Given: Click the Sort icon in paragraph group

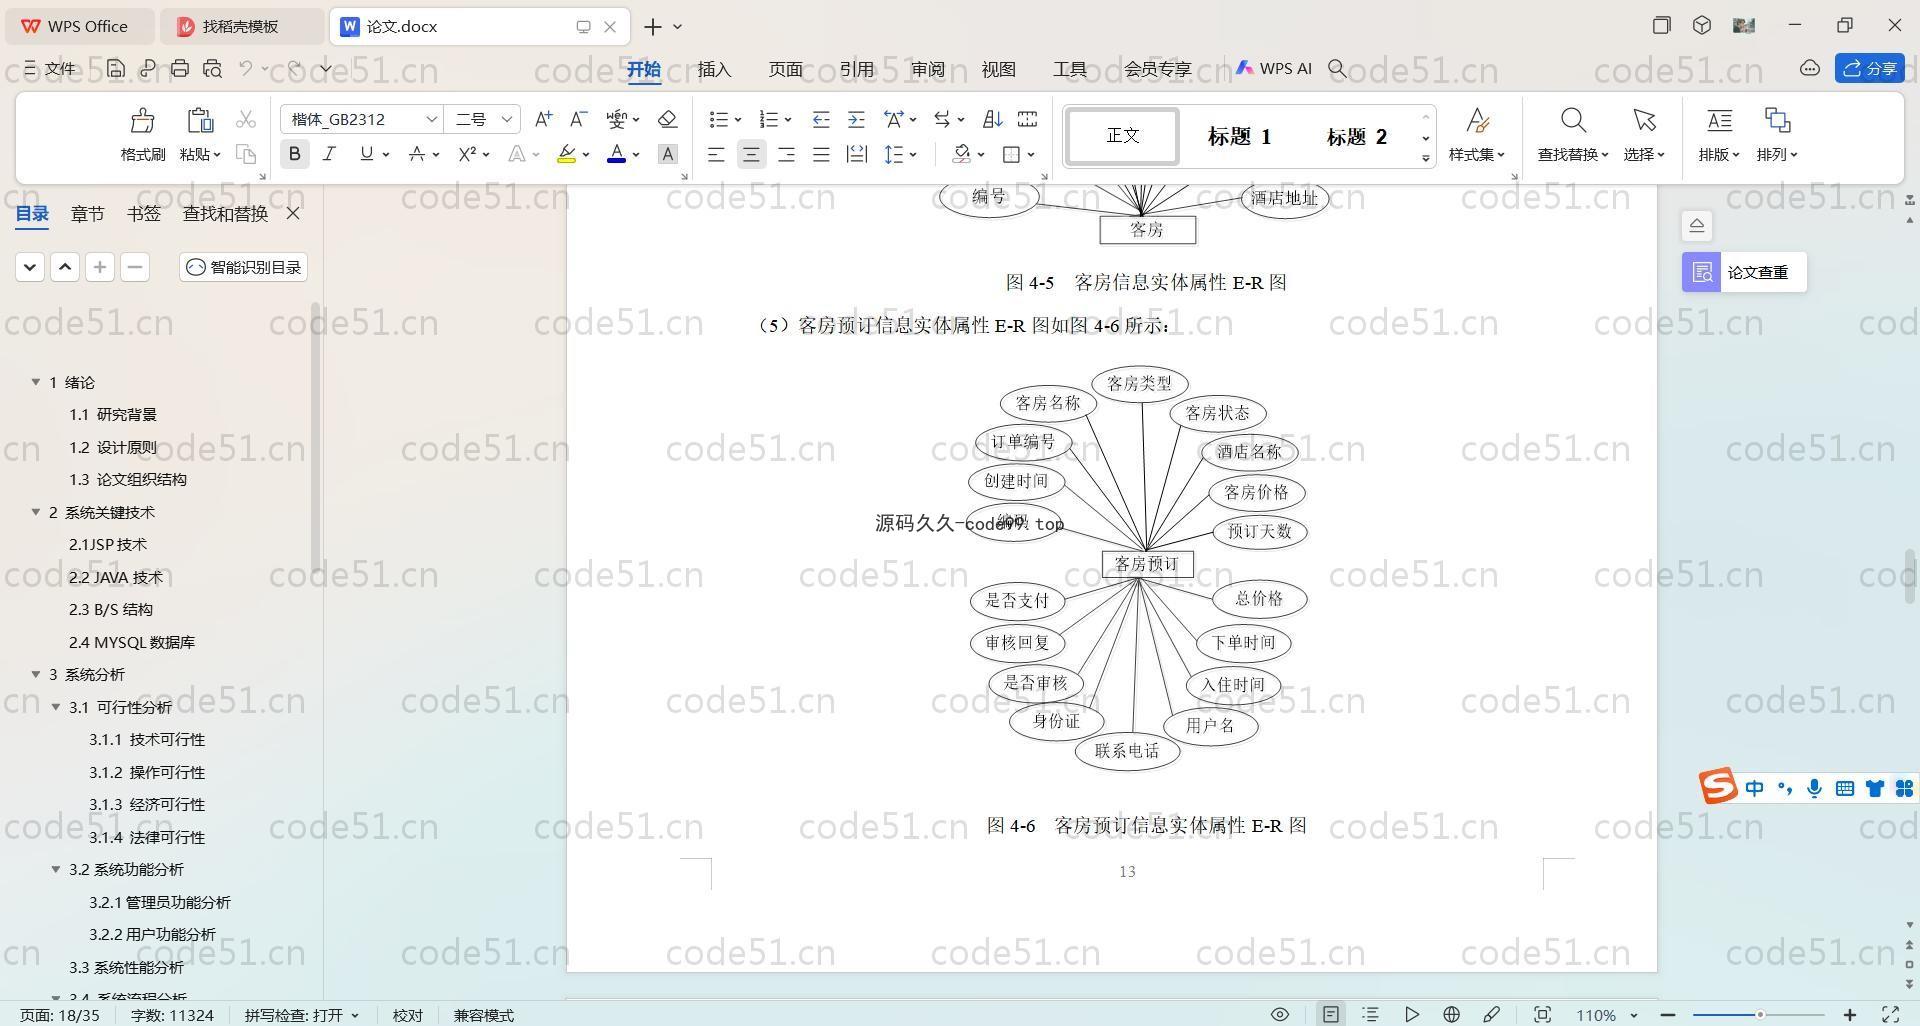Looking at the screenshot, I should click(992, 119).
